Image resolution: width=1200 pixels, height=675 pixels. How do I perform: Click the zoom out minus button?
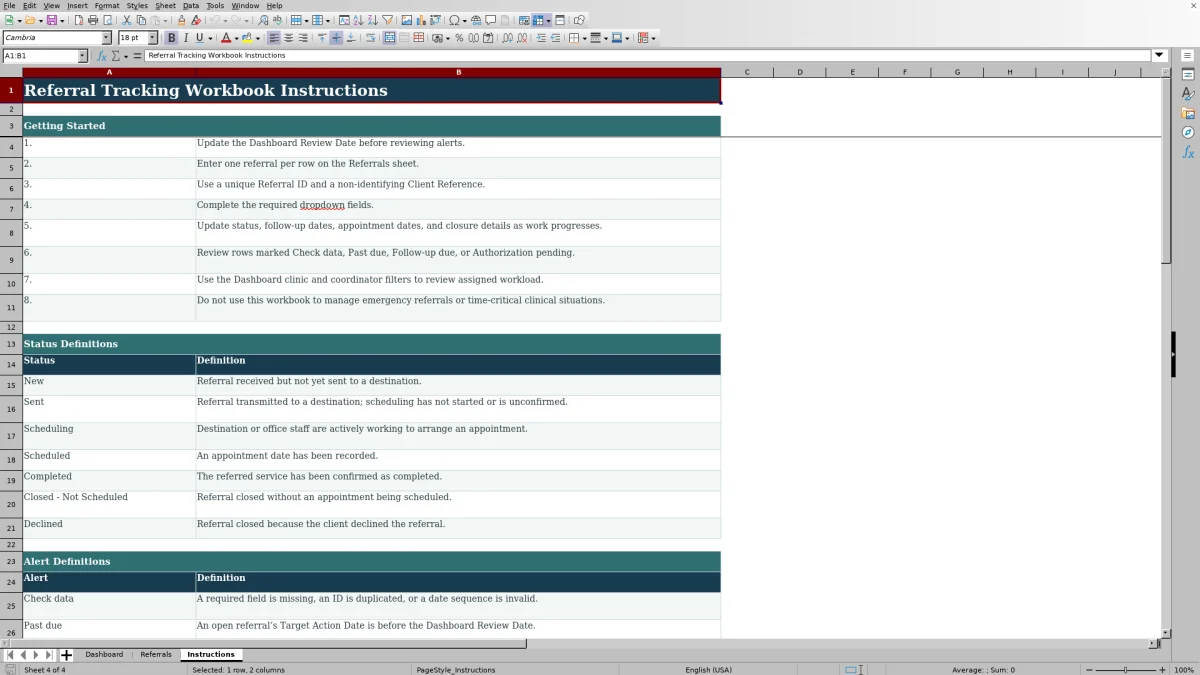point(1089,669)
